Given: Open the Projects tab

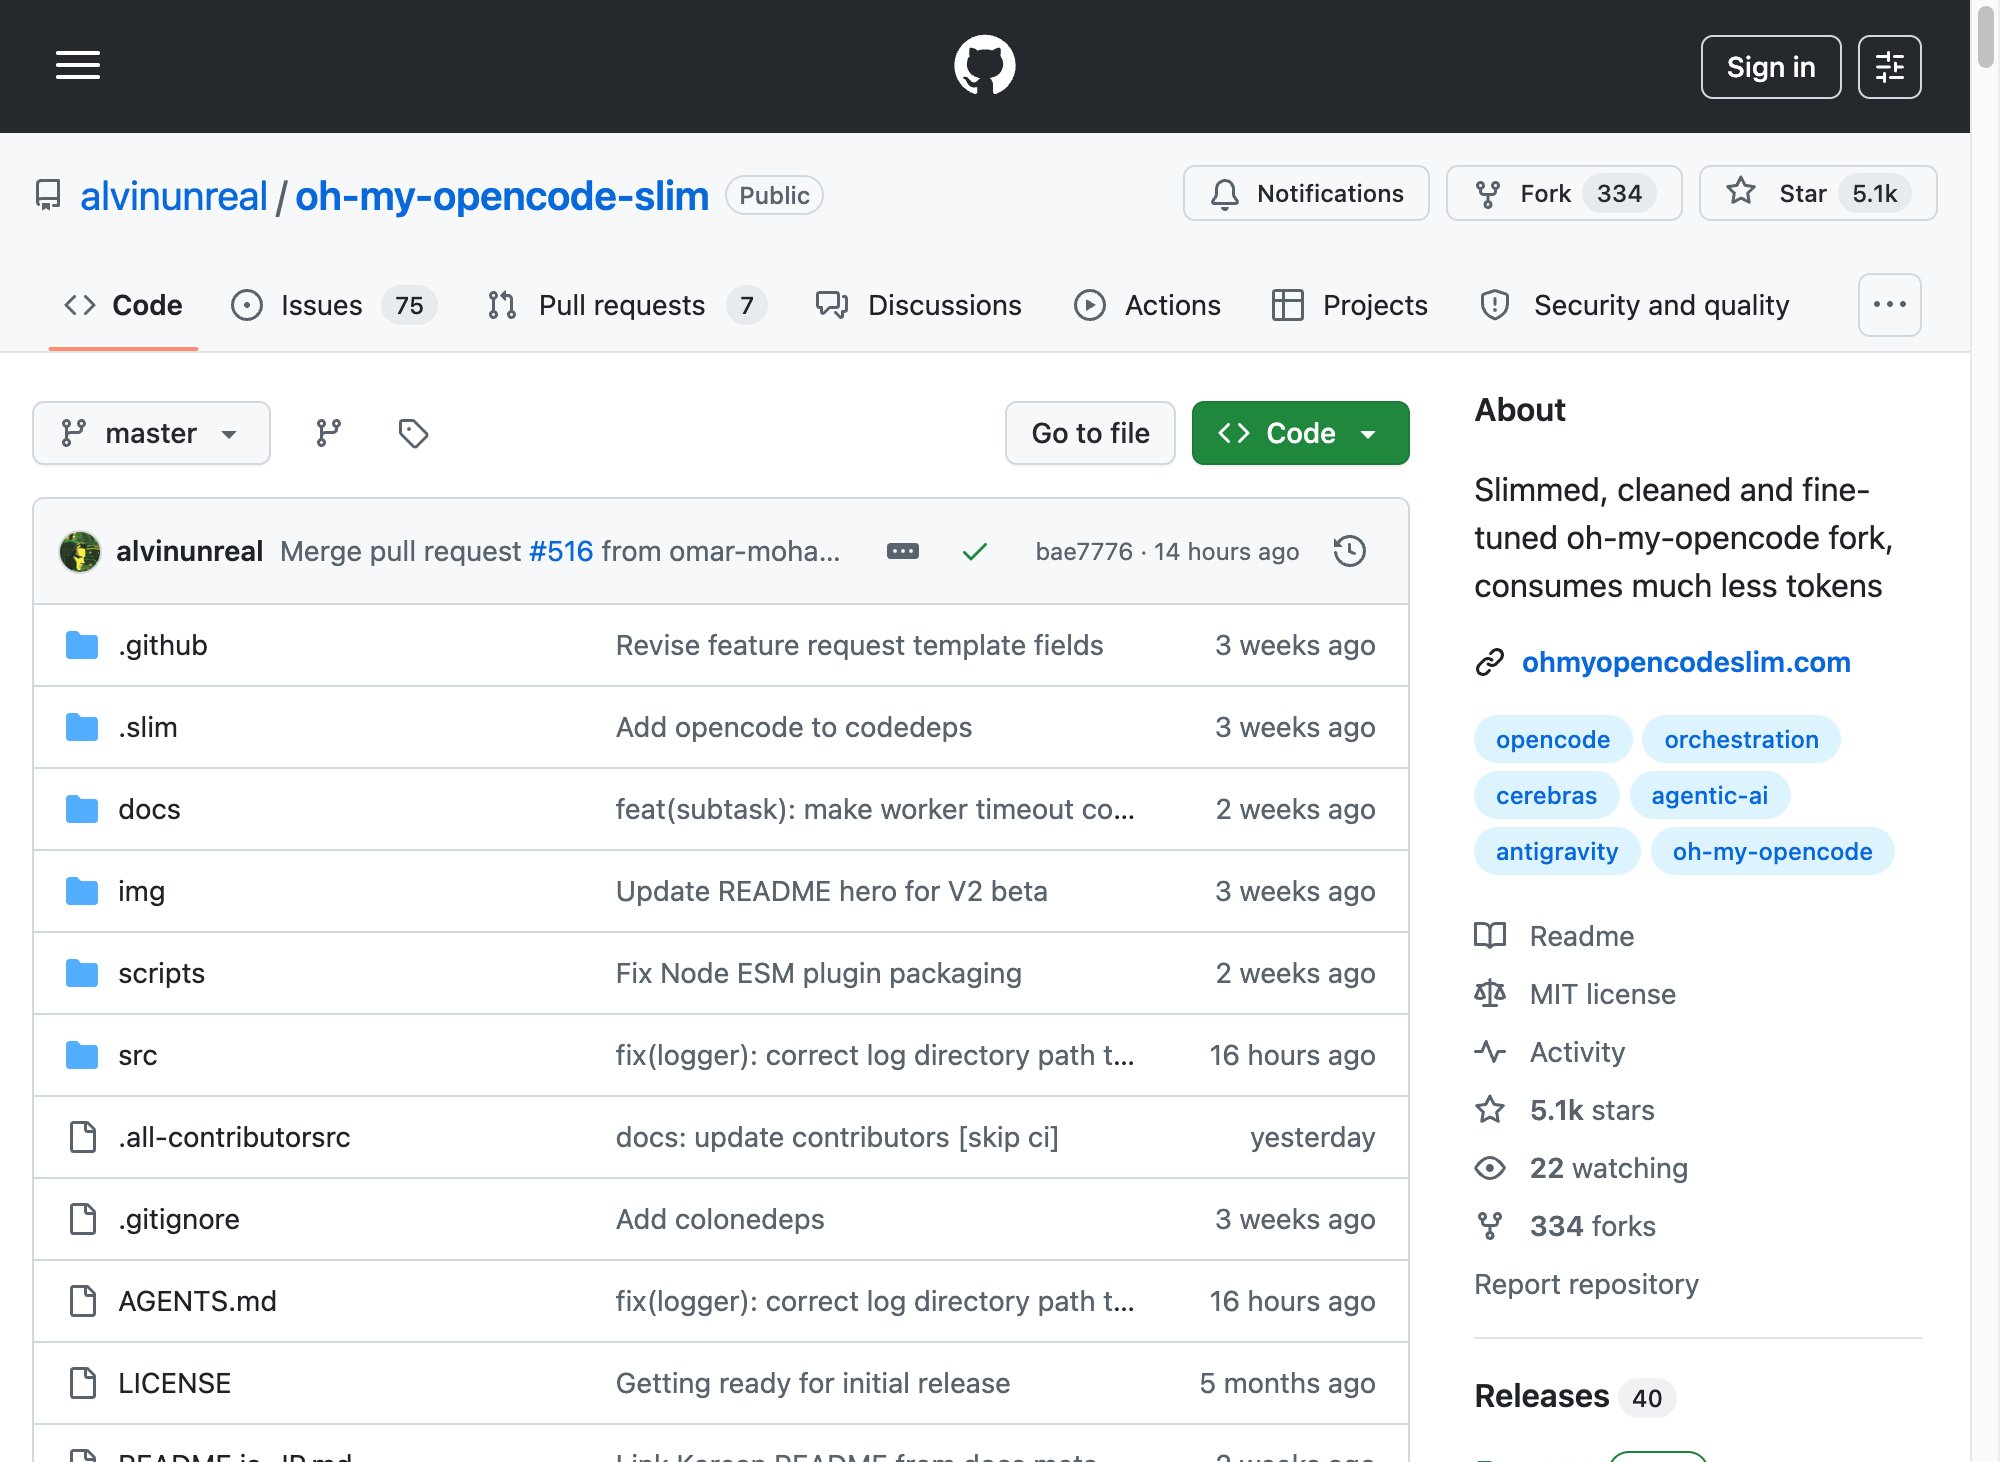Looking at the screenshot, I should pos(1349,305).
